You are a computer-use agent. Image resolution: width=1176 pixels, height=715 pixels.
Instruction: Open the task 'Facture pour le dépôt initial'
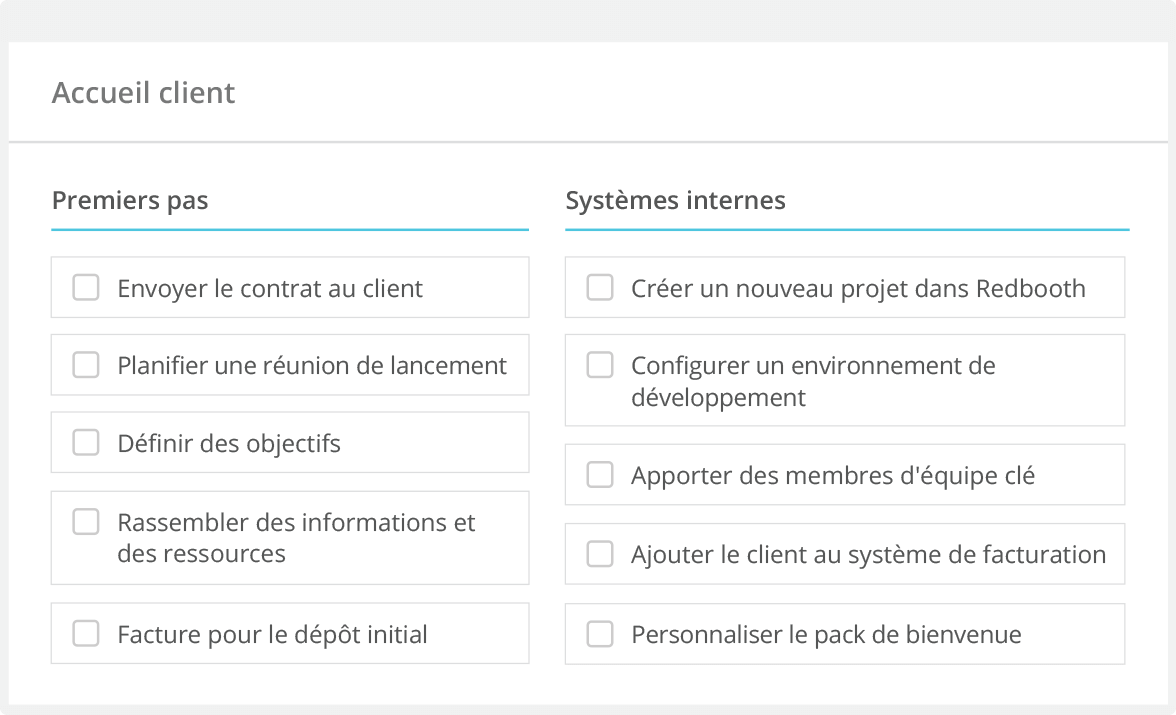pos(272,633)
